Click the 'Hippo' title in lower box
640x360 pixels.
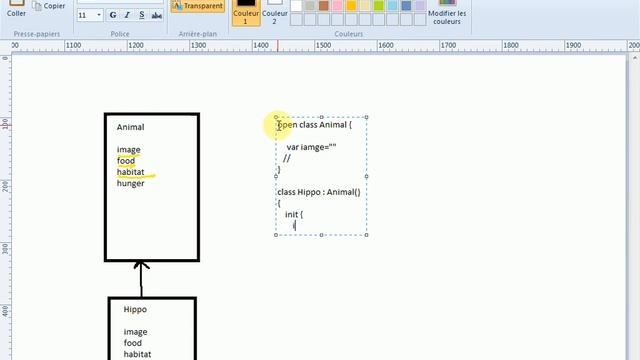(x=135, y=309)
